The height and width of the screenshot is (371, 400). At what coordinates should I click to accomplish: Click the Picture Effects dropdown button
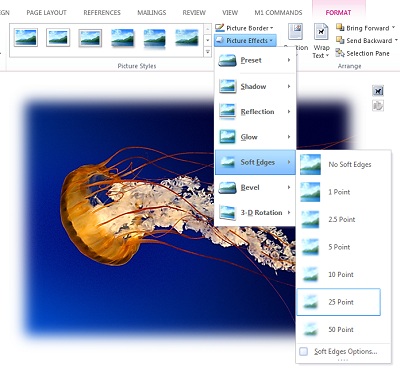click(x=245, y=41)
